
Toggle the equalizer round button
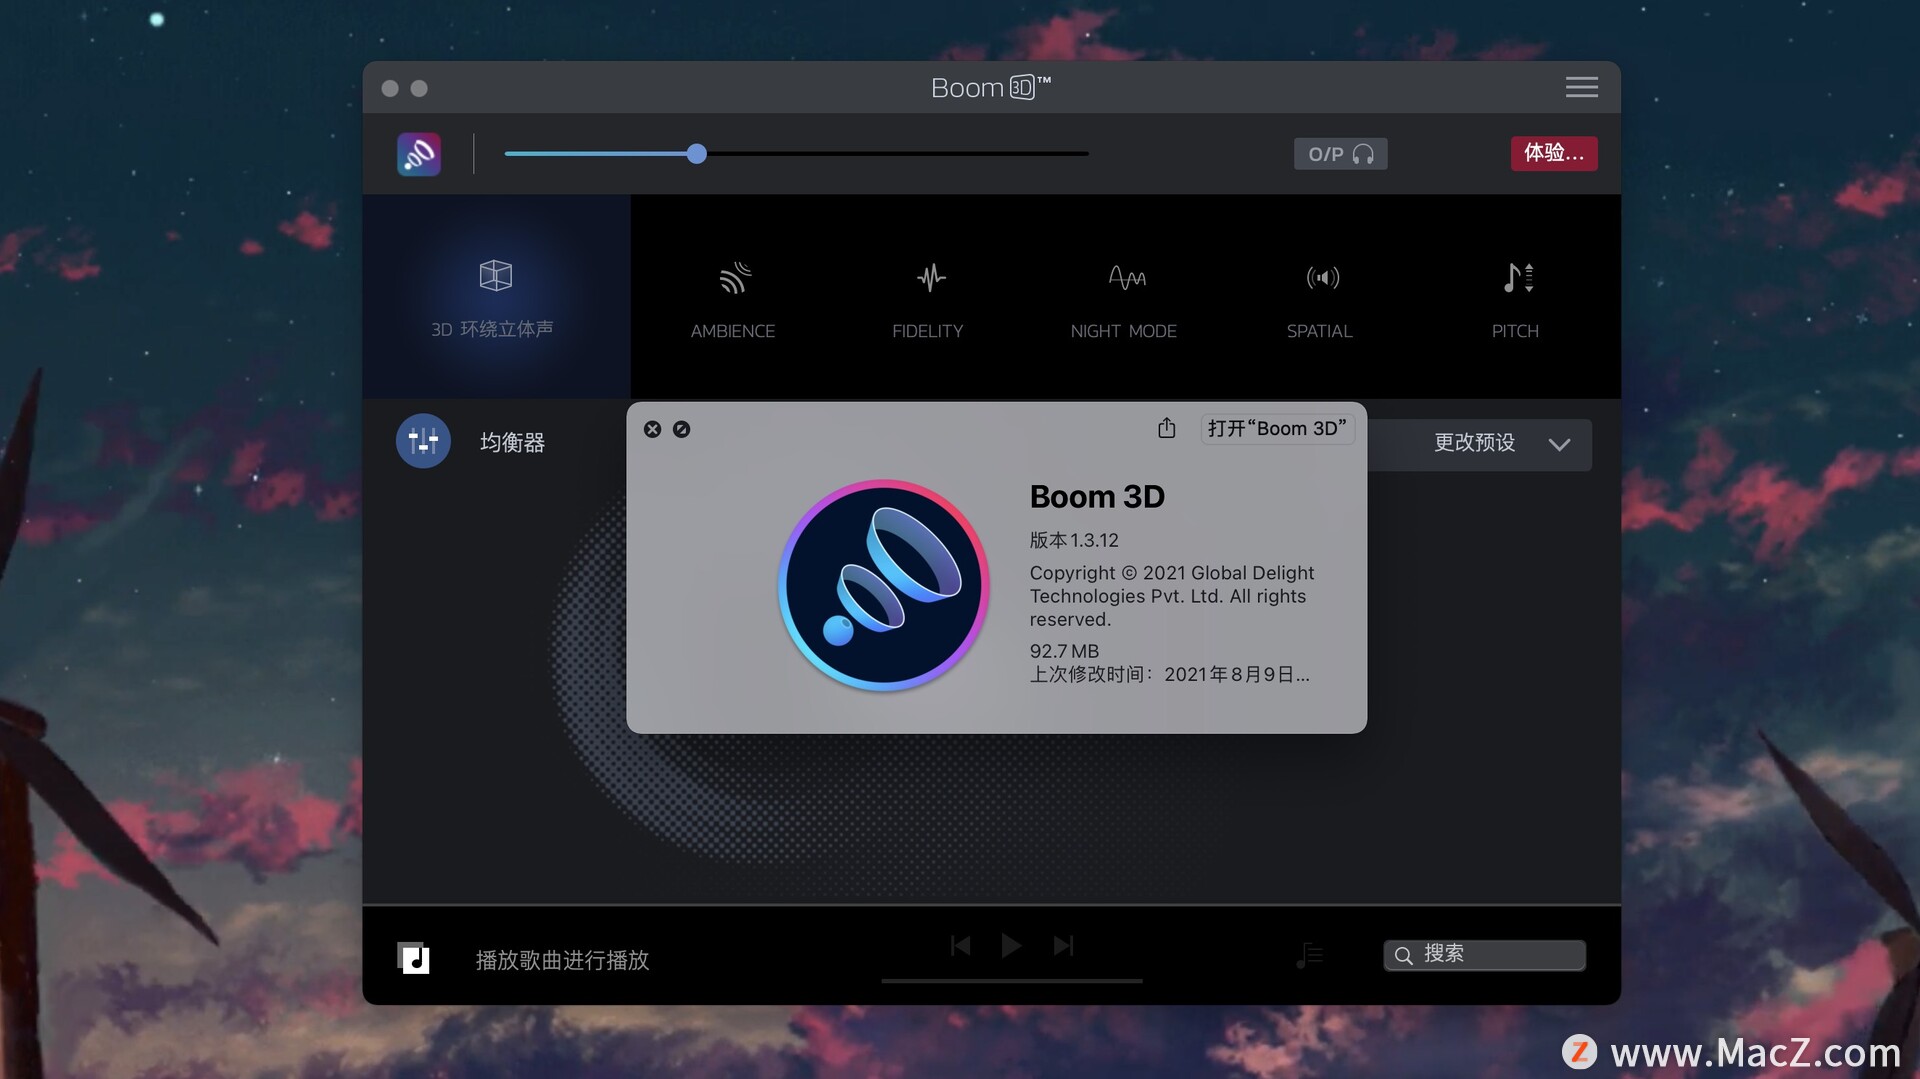tap(423, 441)
